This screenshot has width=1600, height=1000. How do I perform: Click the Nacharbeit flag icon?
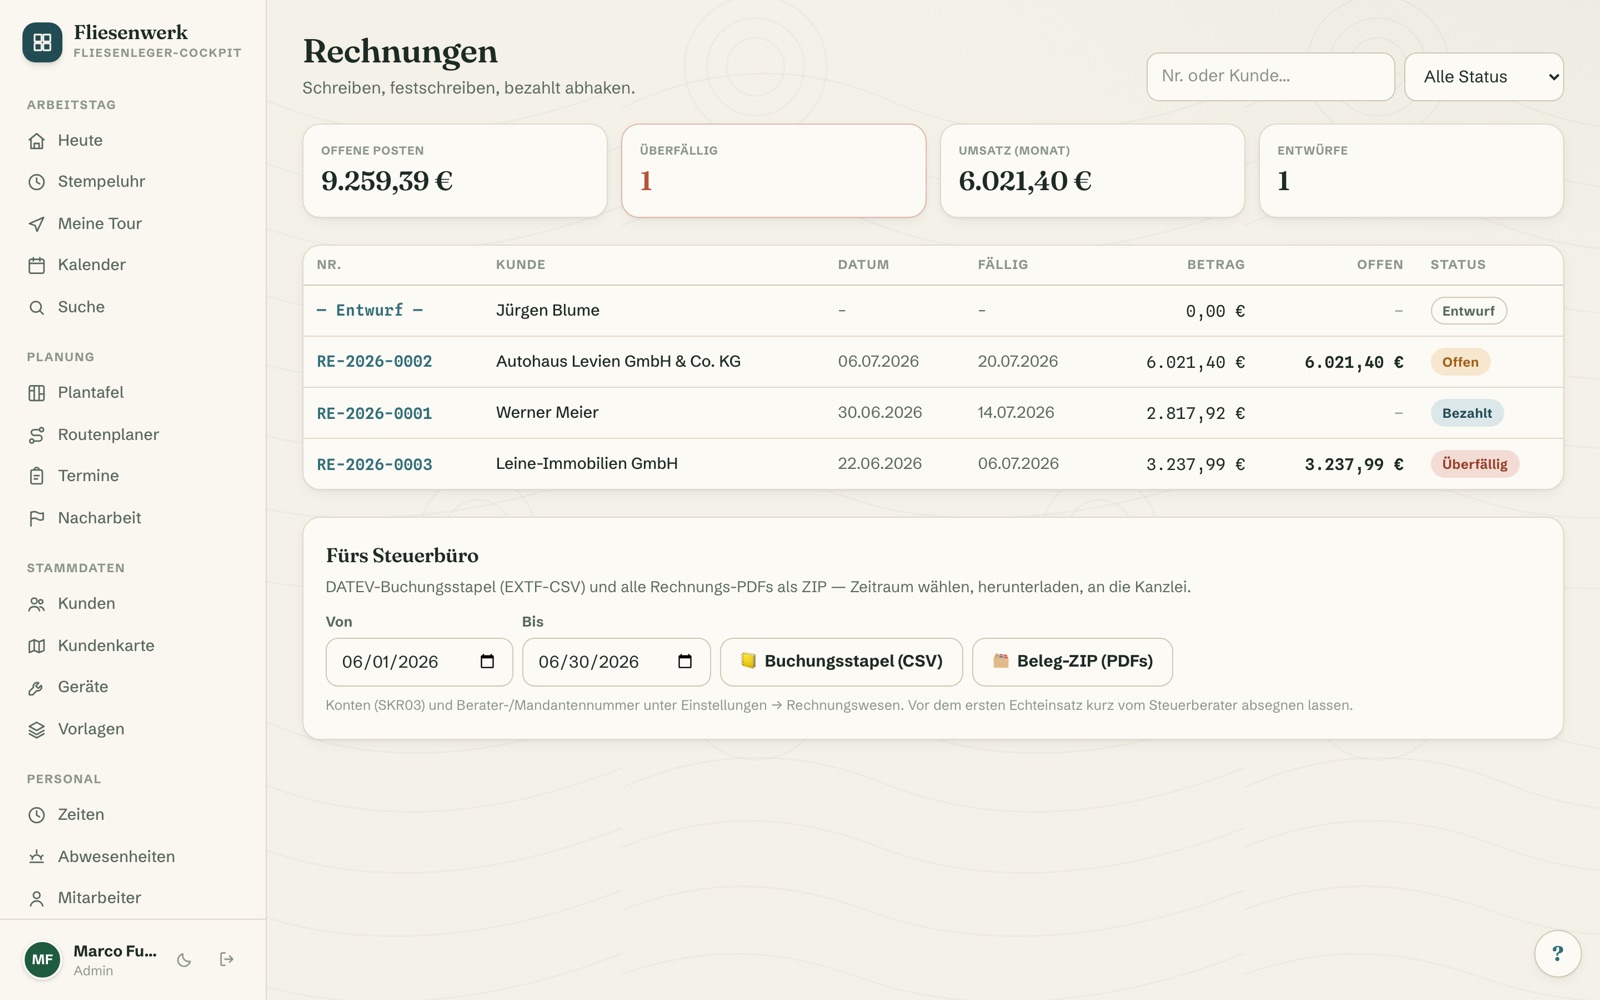[x=37, y=518]
